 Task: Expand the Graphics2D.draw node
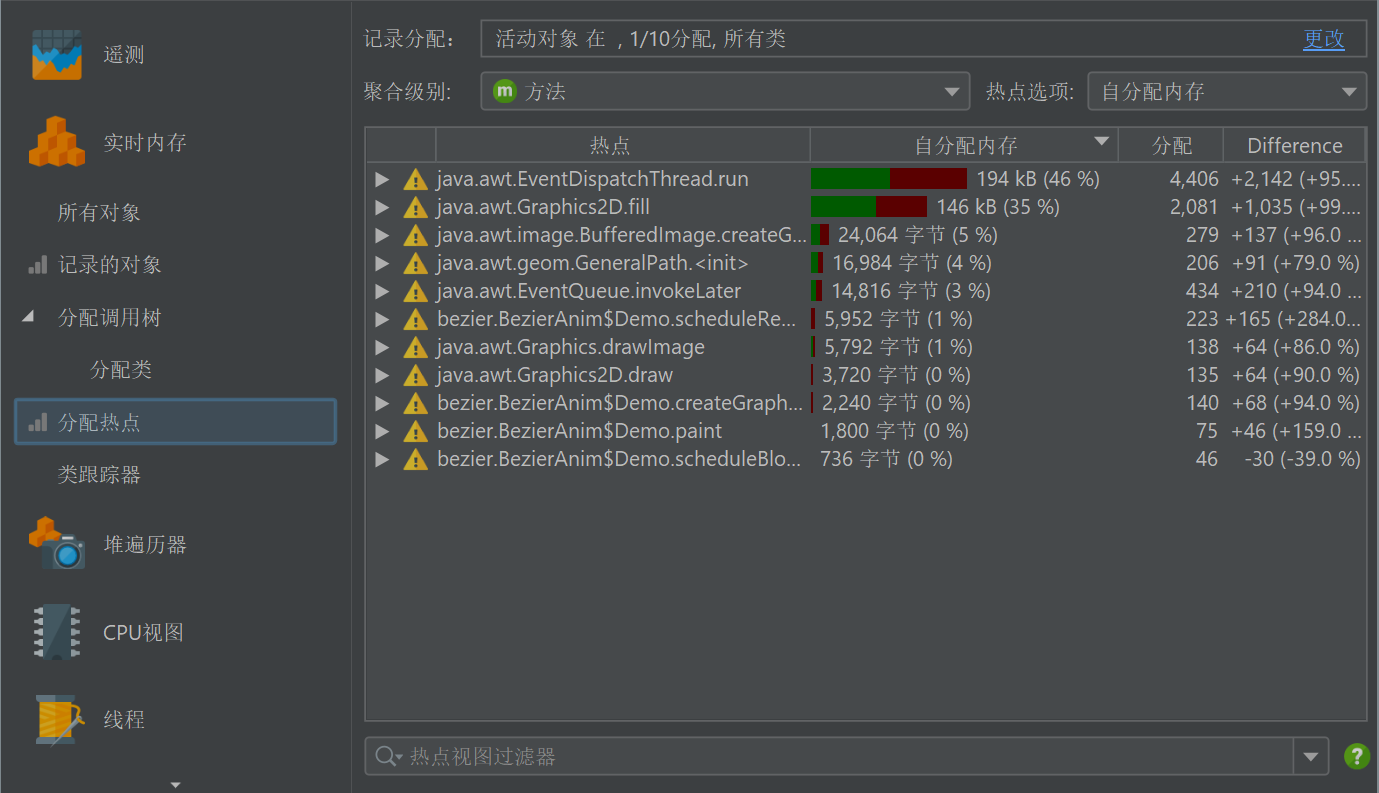(381, 376)
